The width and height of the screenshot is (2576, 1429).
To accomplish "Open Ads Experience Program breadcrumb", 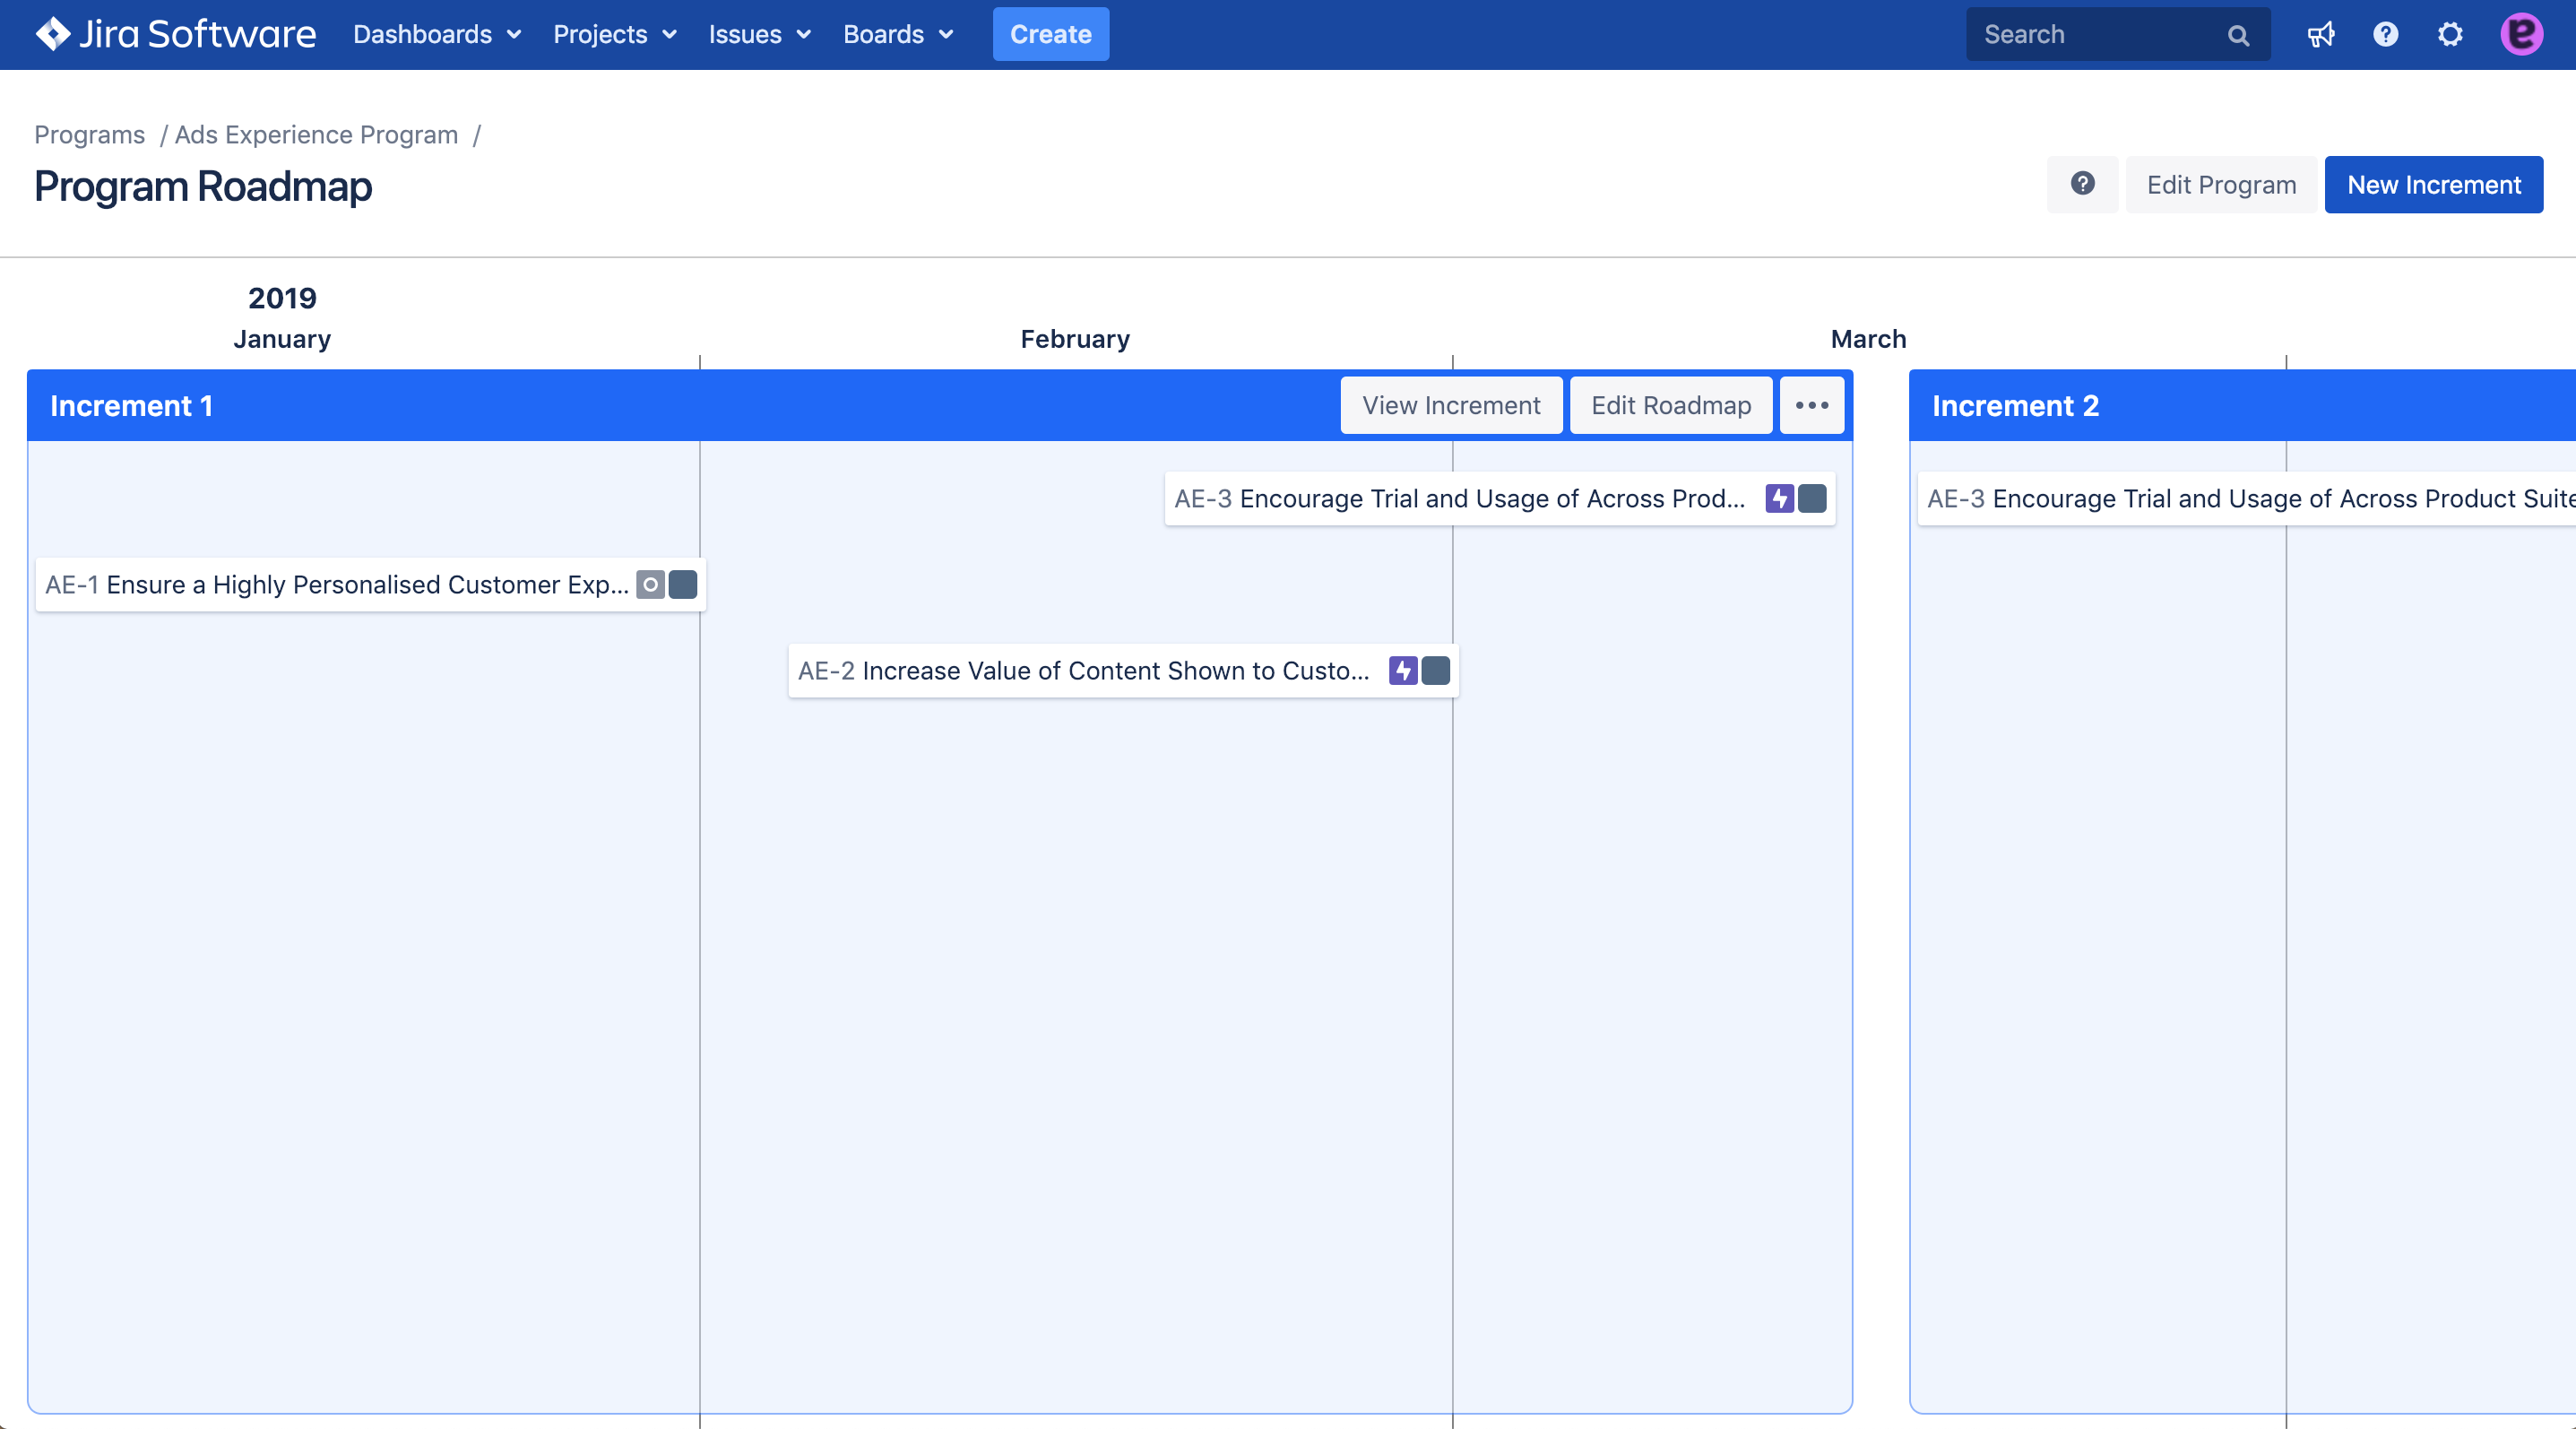I will click(316, 134).
